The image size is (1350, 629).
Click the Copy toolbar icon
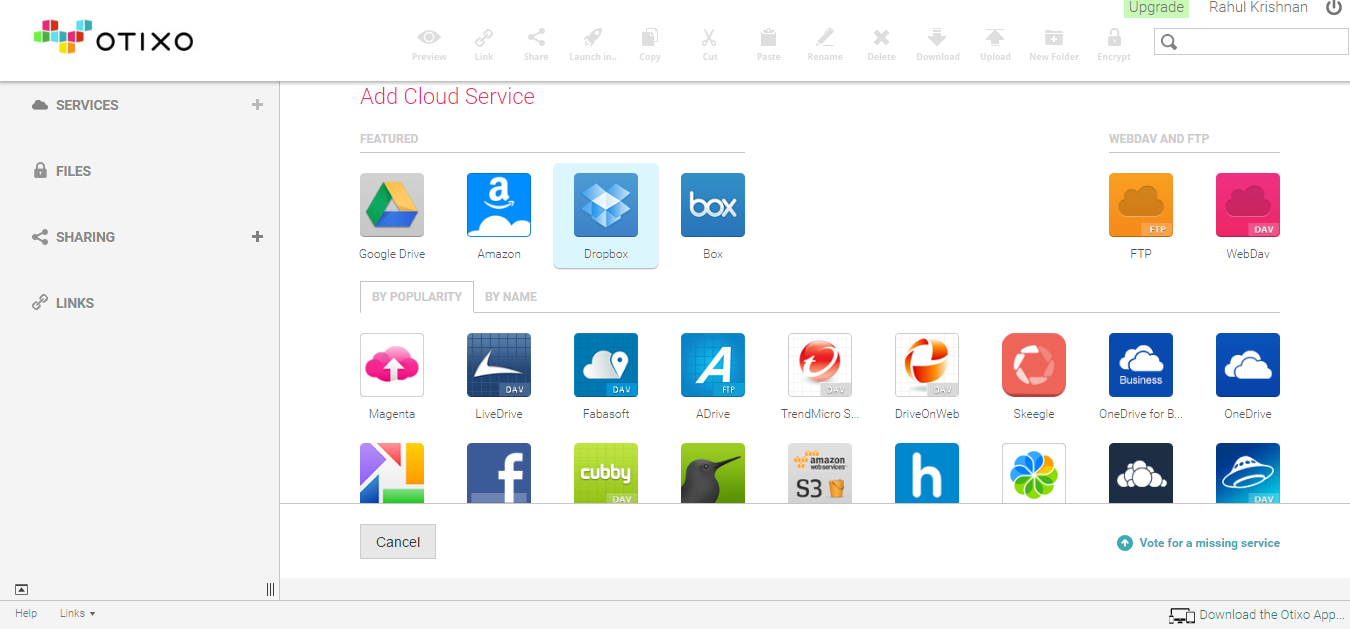650,44
